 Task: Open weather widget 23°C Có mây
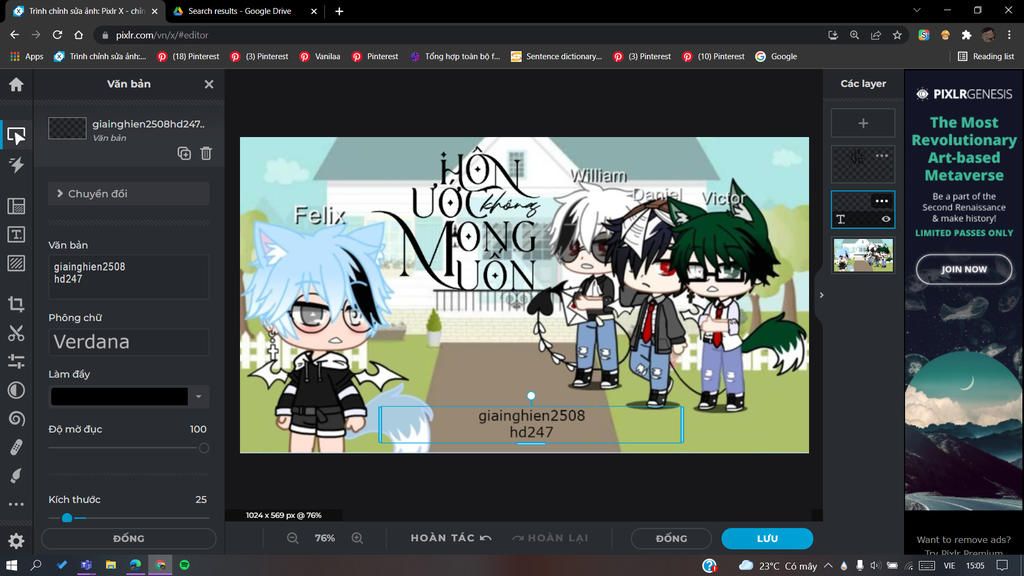coord(778,566)
